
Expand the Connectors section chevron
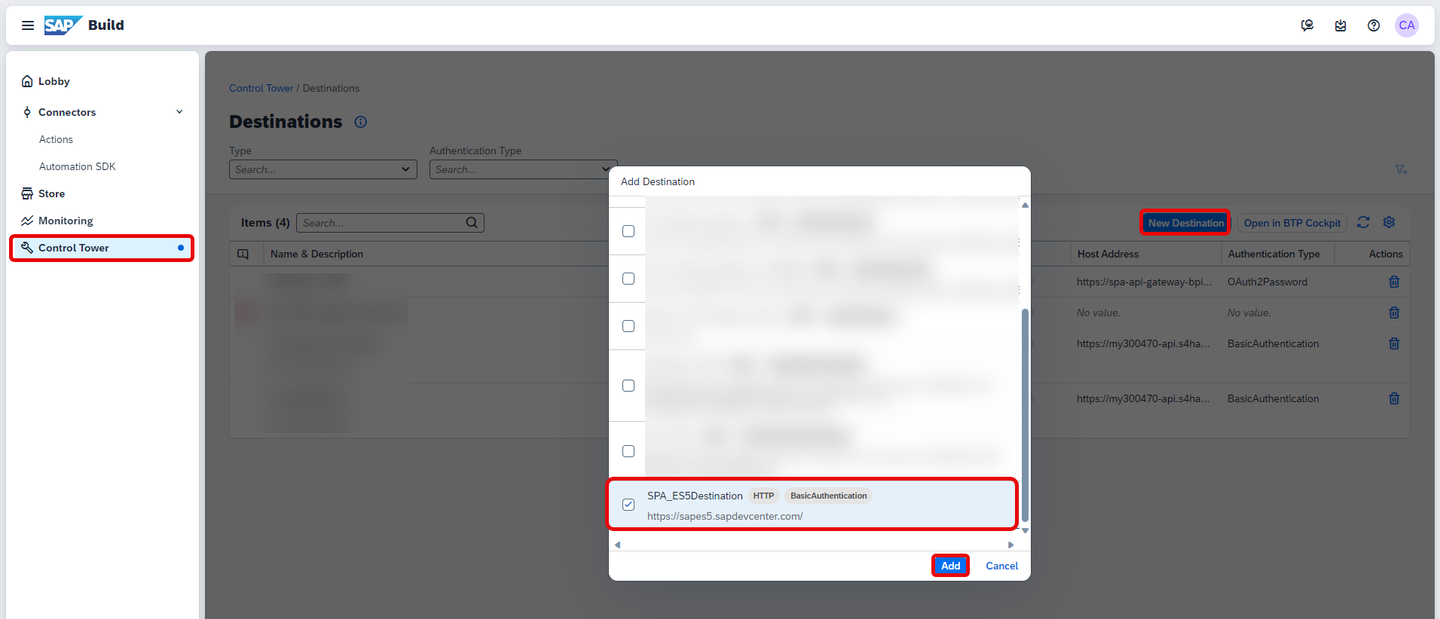click(180, 112)
